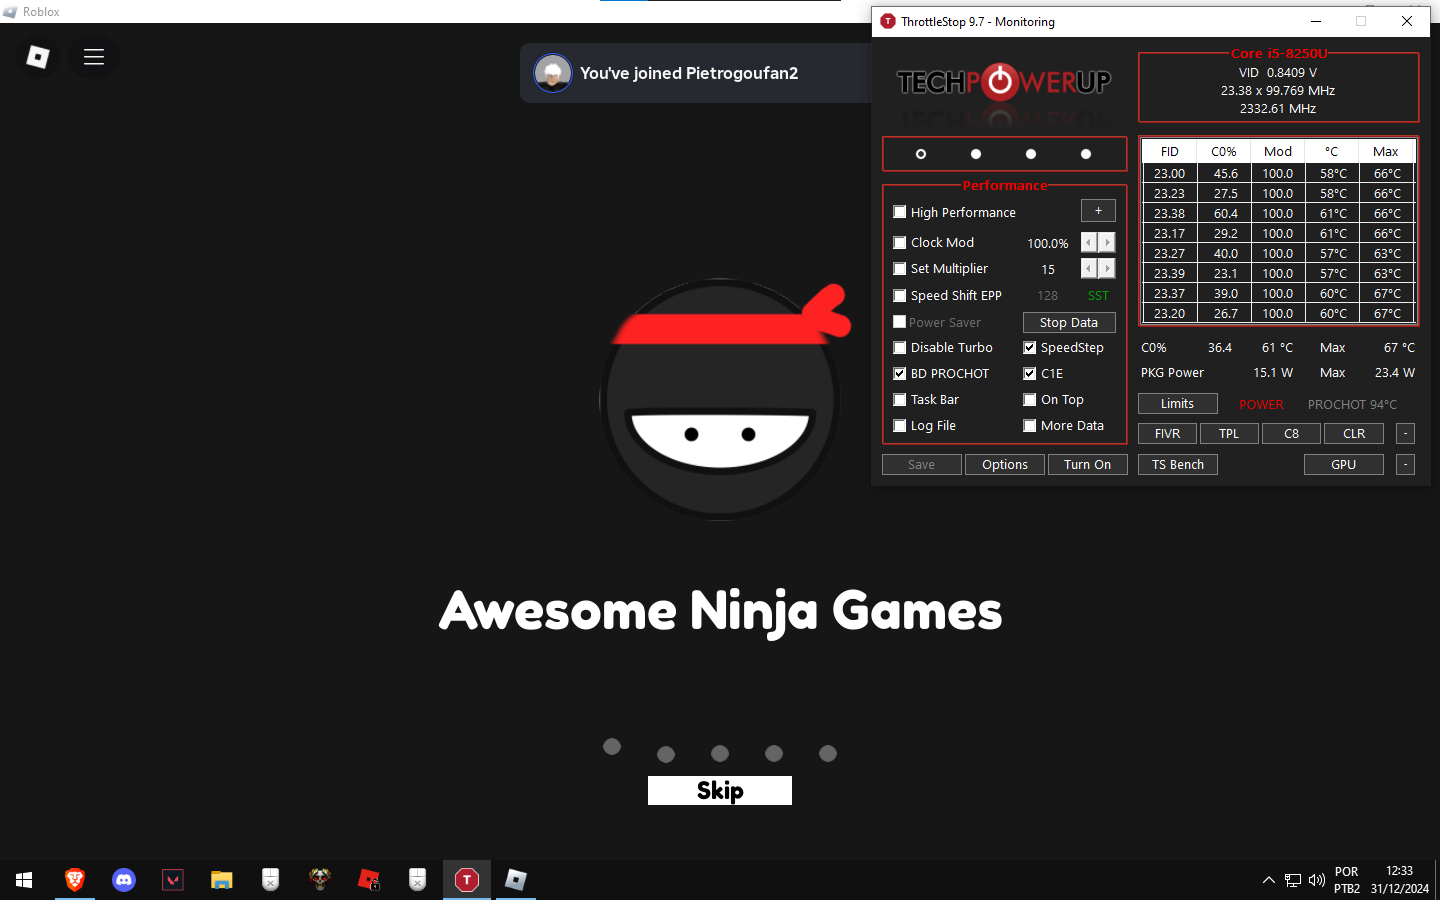Open Roblox Studio red taskbar icon
1440x900 pixels.
(369, 880)
